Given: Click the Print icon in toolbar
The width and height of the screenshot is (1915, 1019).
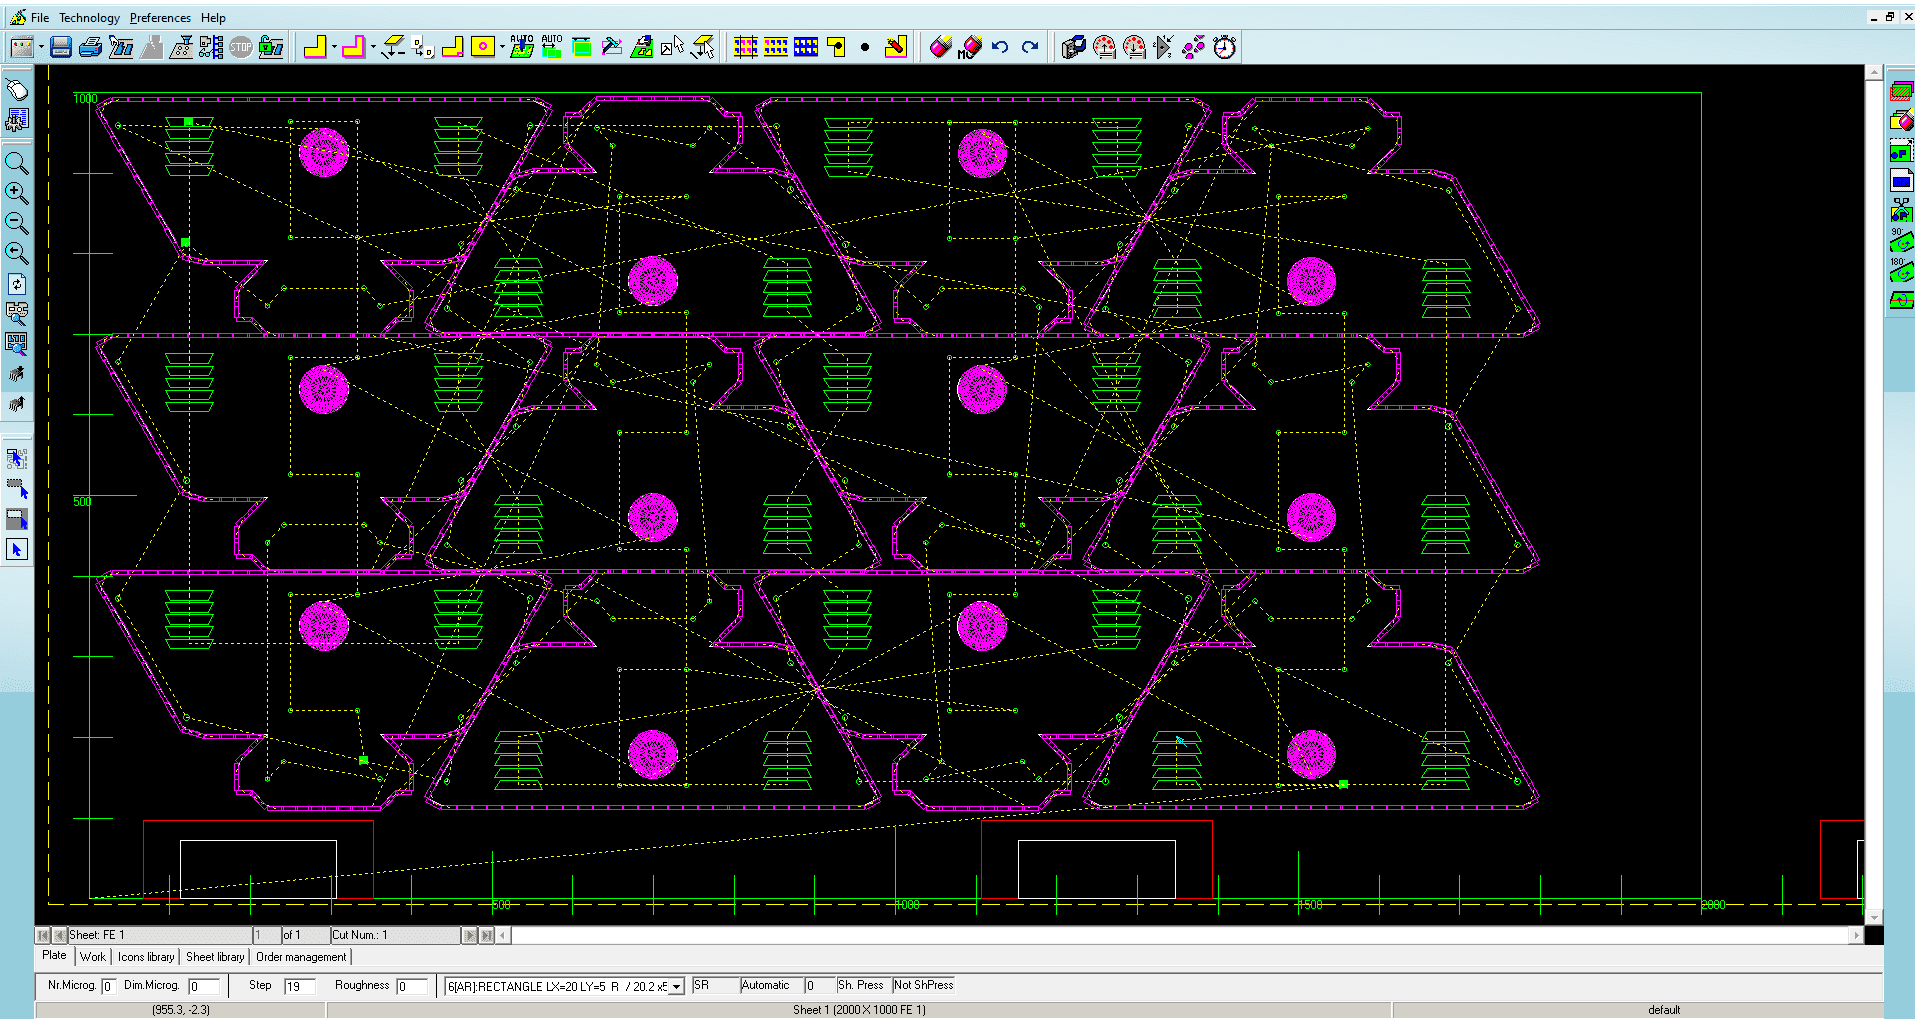Looking at the screenshot, I should pos(90,47).
